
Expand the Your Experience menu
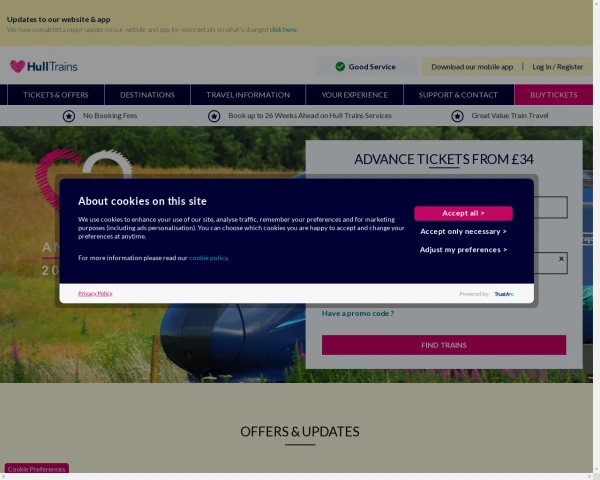(354, 95)
